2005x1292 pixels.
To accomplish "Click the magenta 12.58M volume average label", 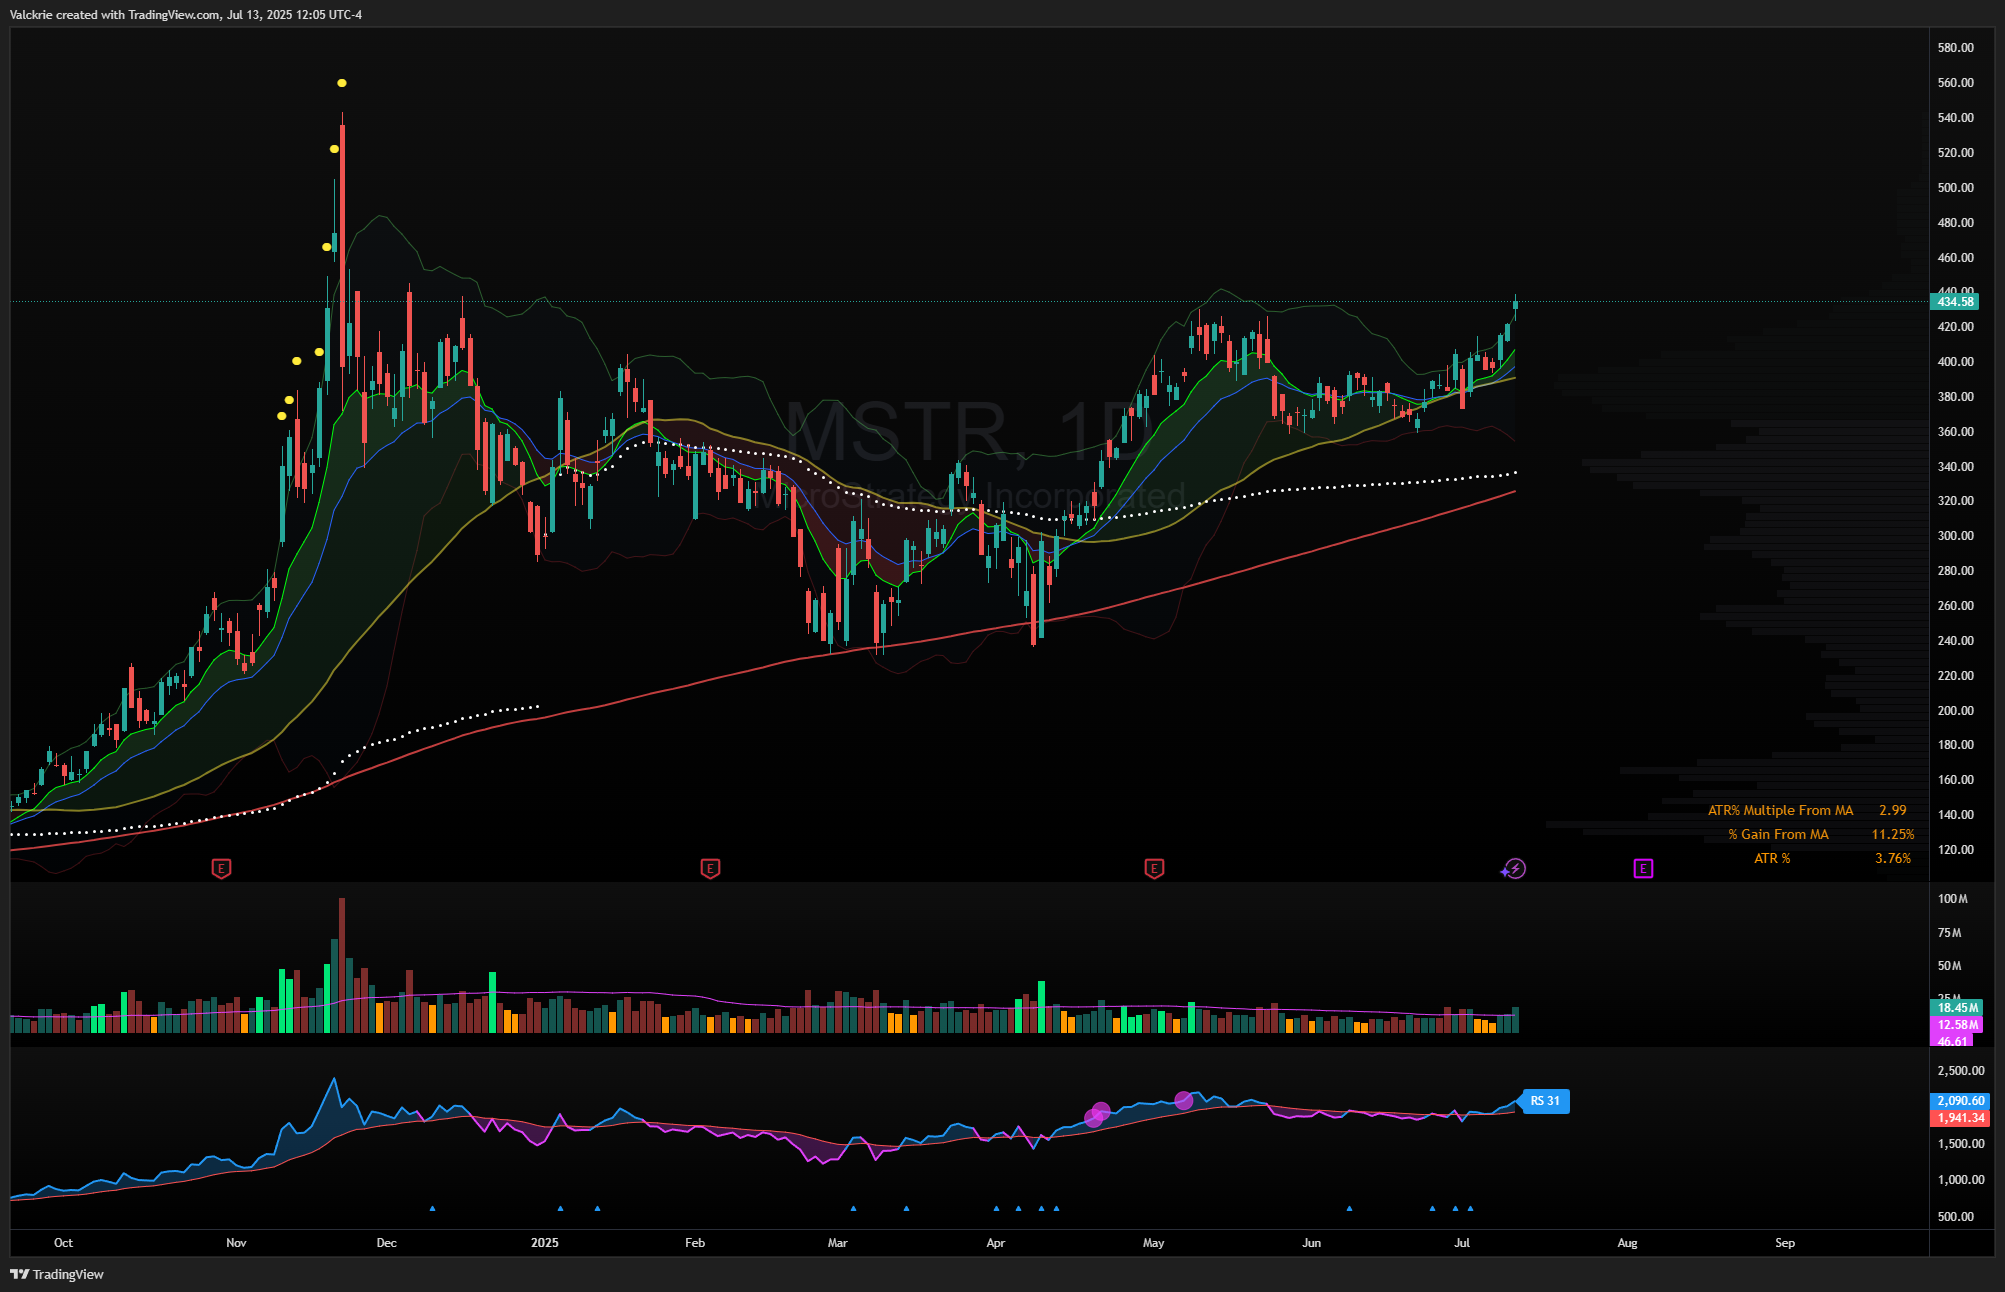I will click(1955, 1025).
